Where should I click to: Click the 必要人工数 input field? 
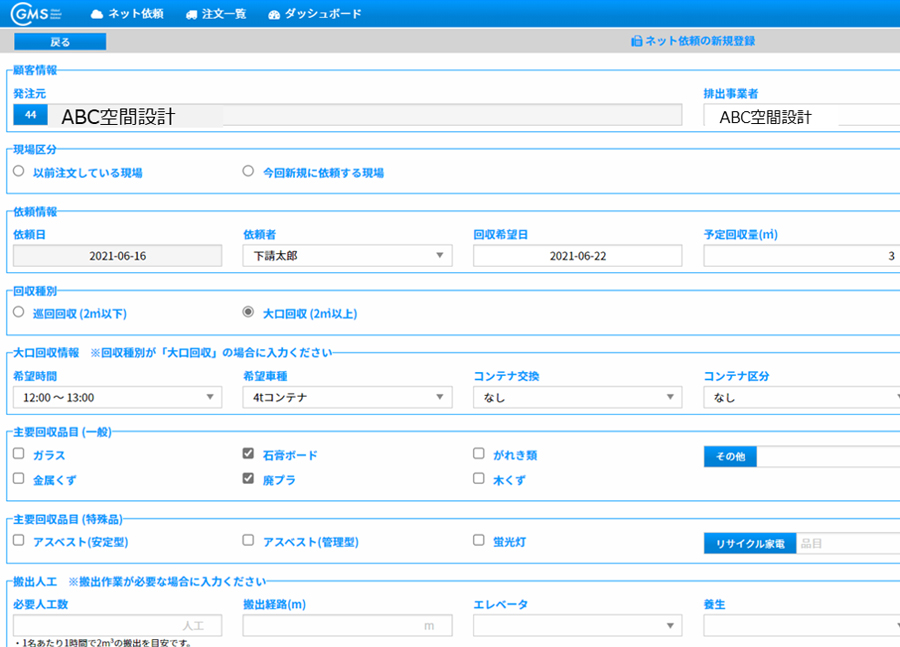tap(118, 625)
